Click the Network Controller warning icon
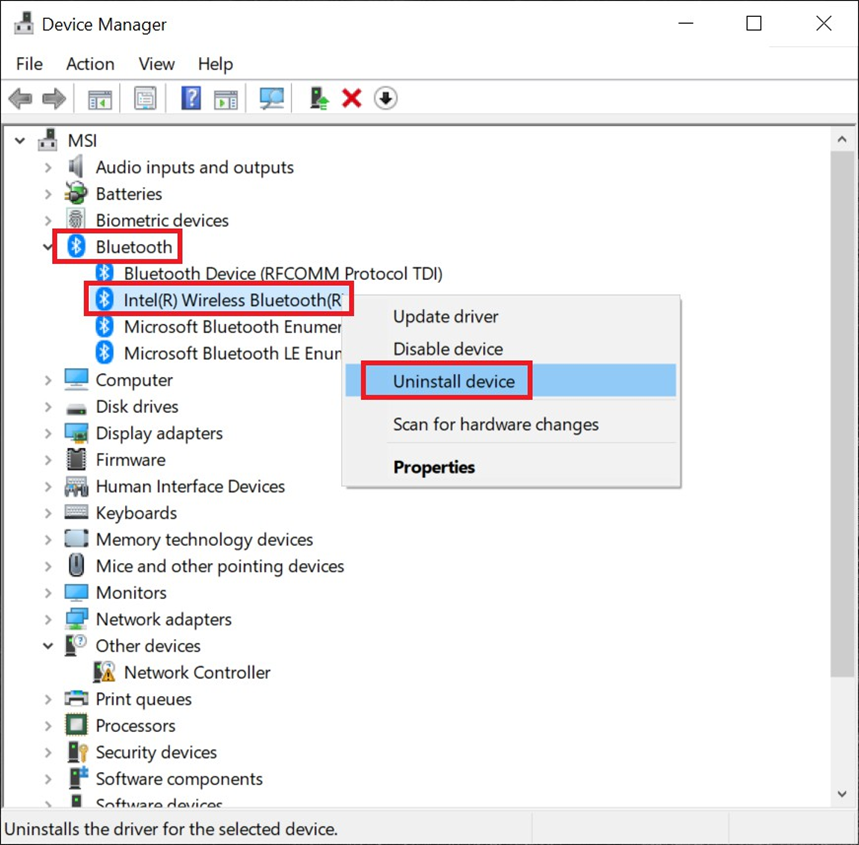The height and width of the screenshot is (845, 859). [x=104, y=672]
